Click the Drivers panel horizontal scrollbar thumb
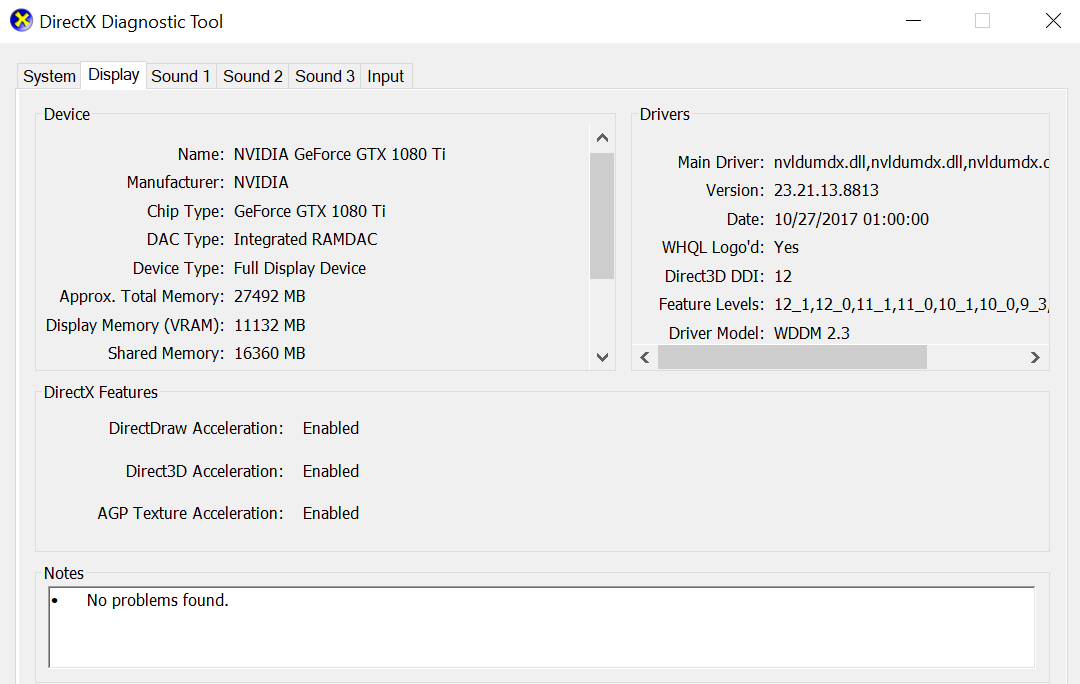The height and width of the screenshot is (684, 1080). pyautogui.click(x=792, y=357)
